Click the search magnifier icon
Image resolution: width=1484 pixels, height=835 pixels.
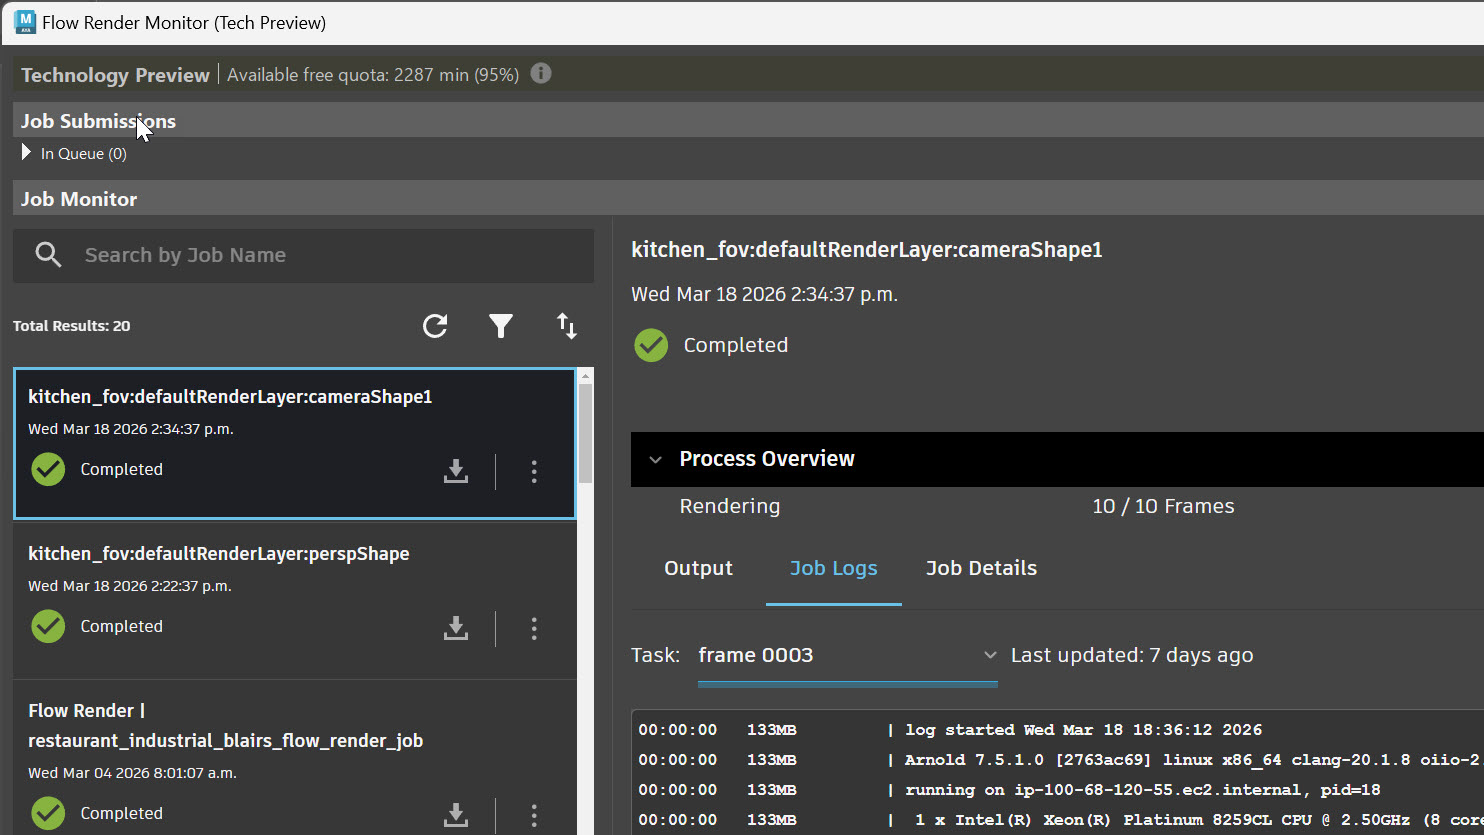click(x=48, y=255)
